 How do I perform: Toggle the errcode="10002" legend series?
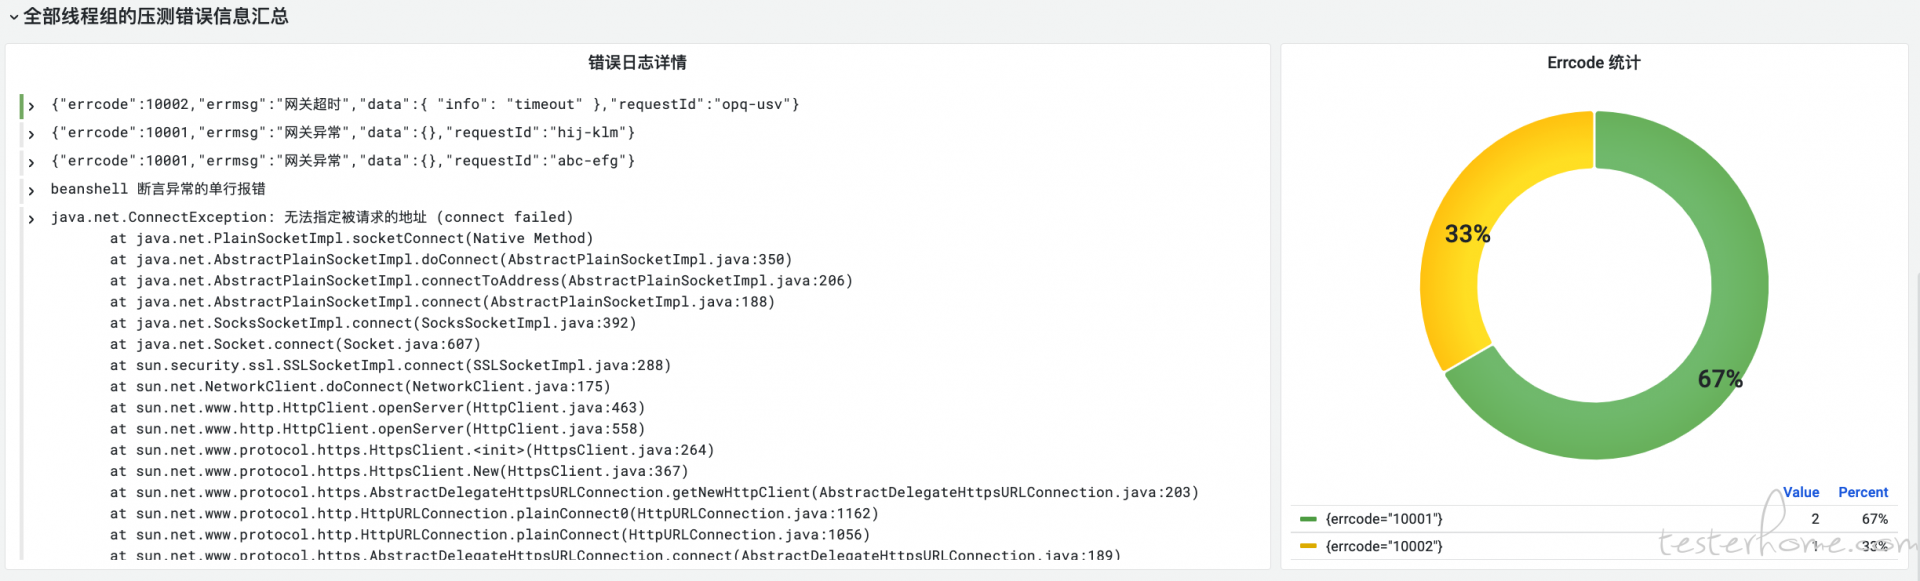(1384, 546)
